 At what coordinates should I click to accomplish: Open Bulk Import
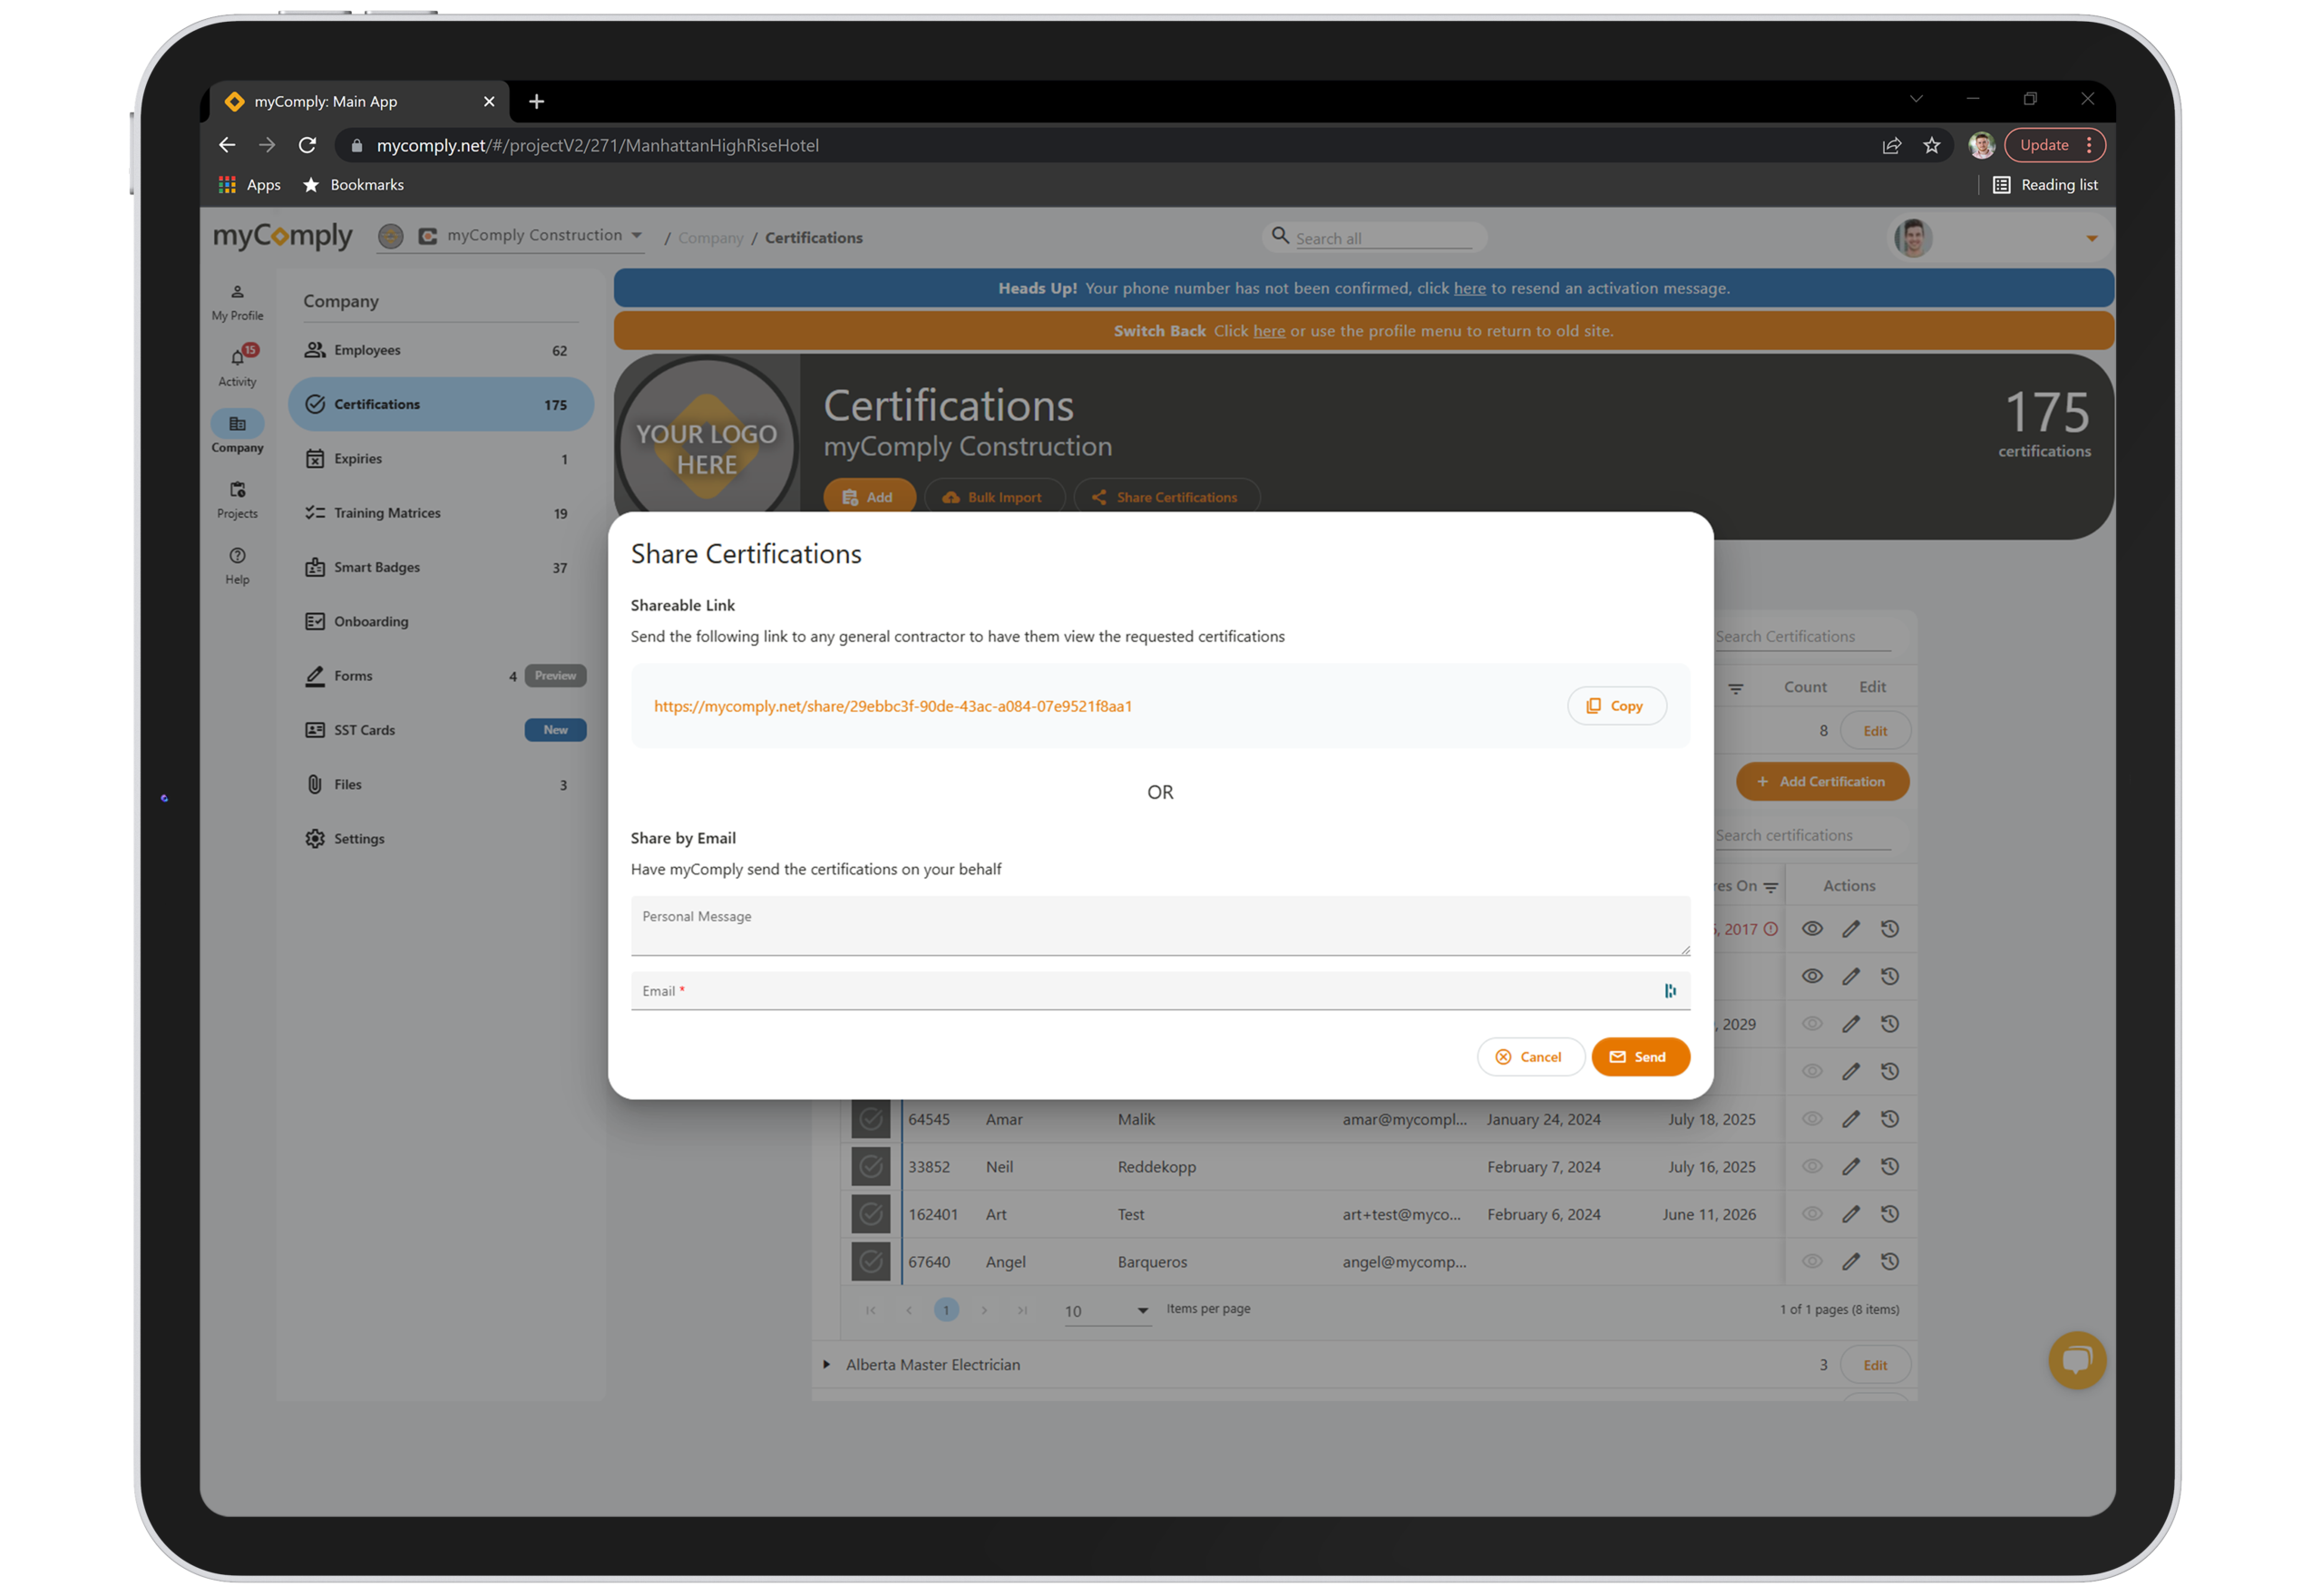[x=992, y=497]
